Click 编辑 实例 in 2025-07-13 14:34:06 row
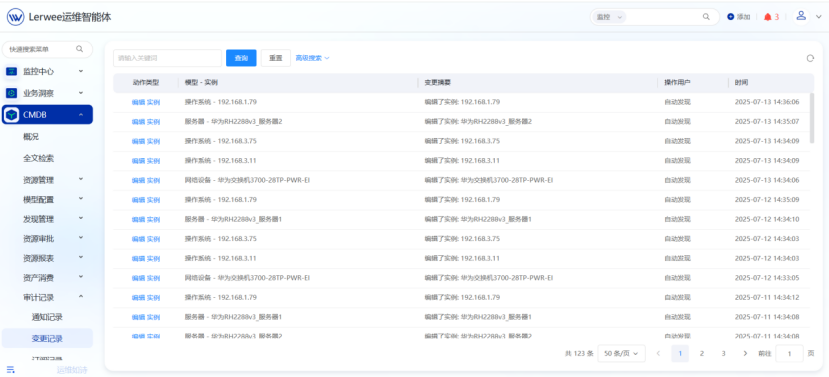 point(146,180)
